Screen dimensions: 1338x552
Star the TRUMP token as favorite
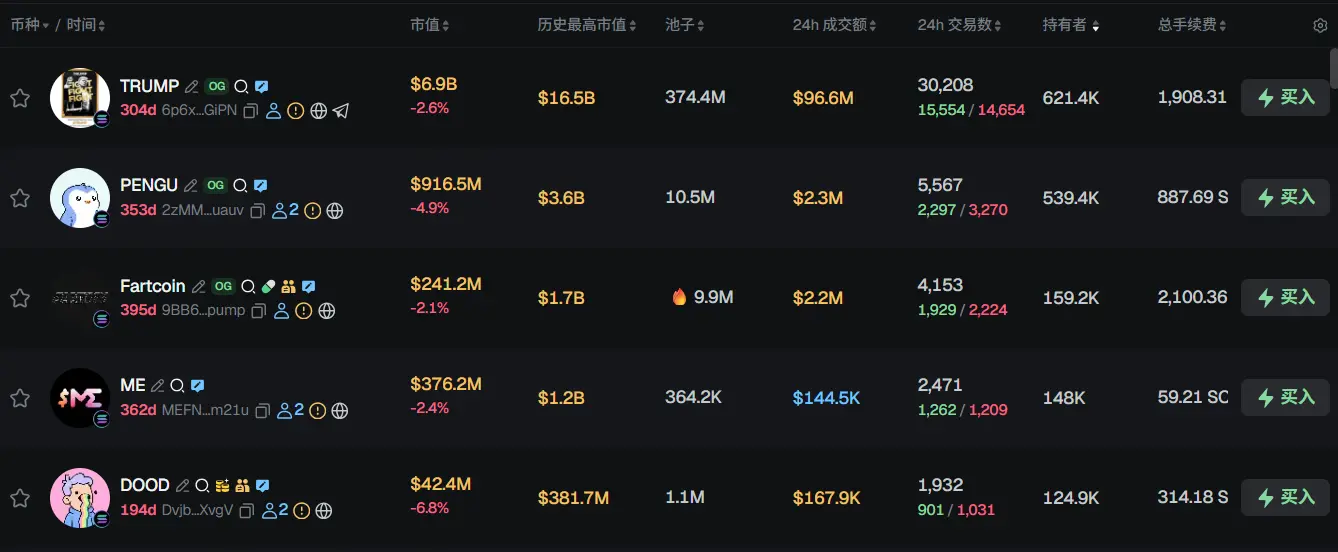click(x=19, y=98)
